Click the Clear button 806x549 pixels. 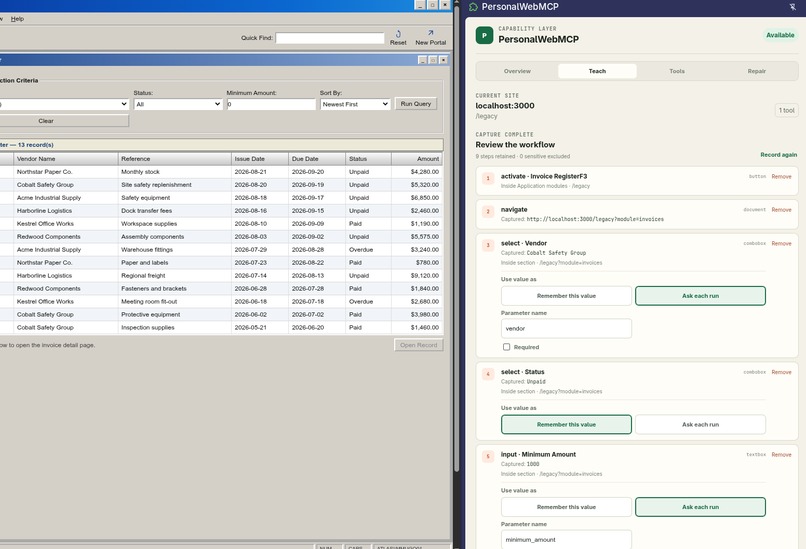[64, 121]
